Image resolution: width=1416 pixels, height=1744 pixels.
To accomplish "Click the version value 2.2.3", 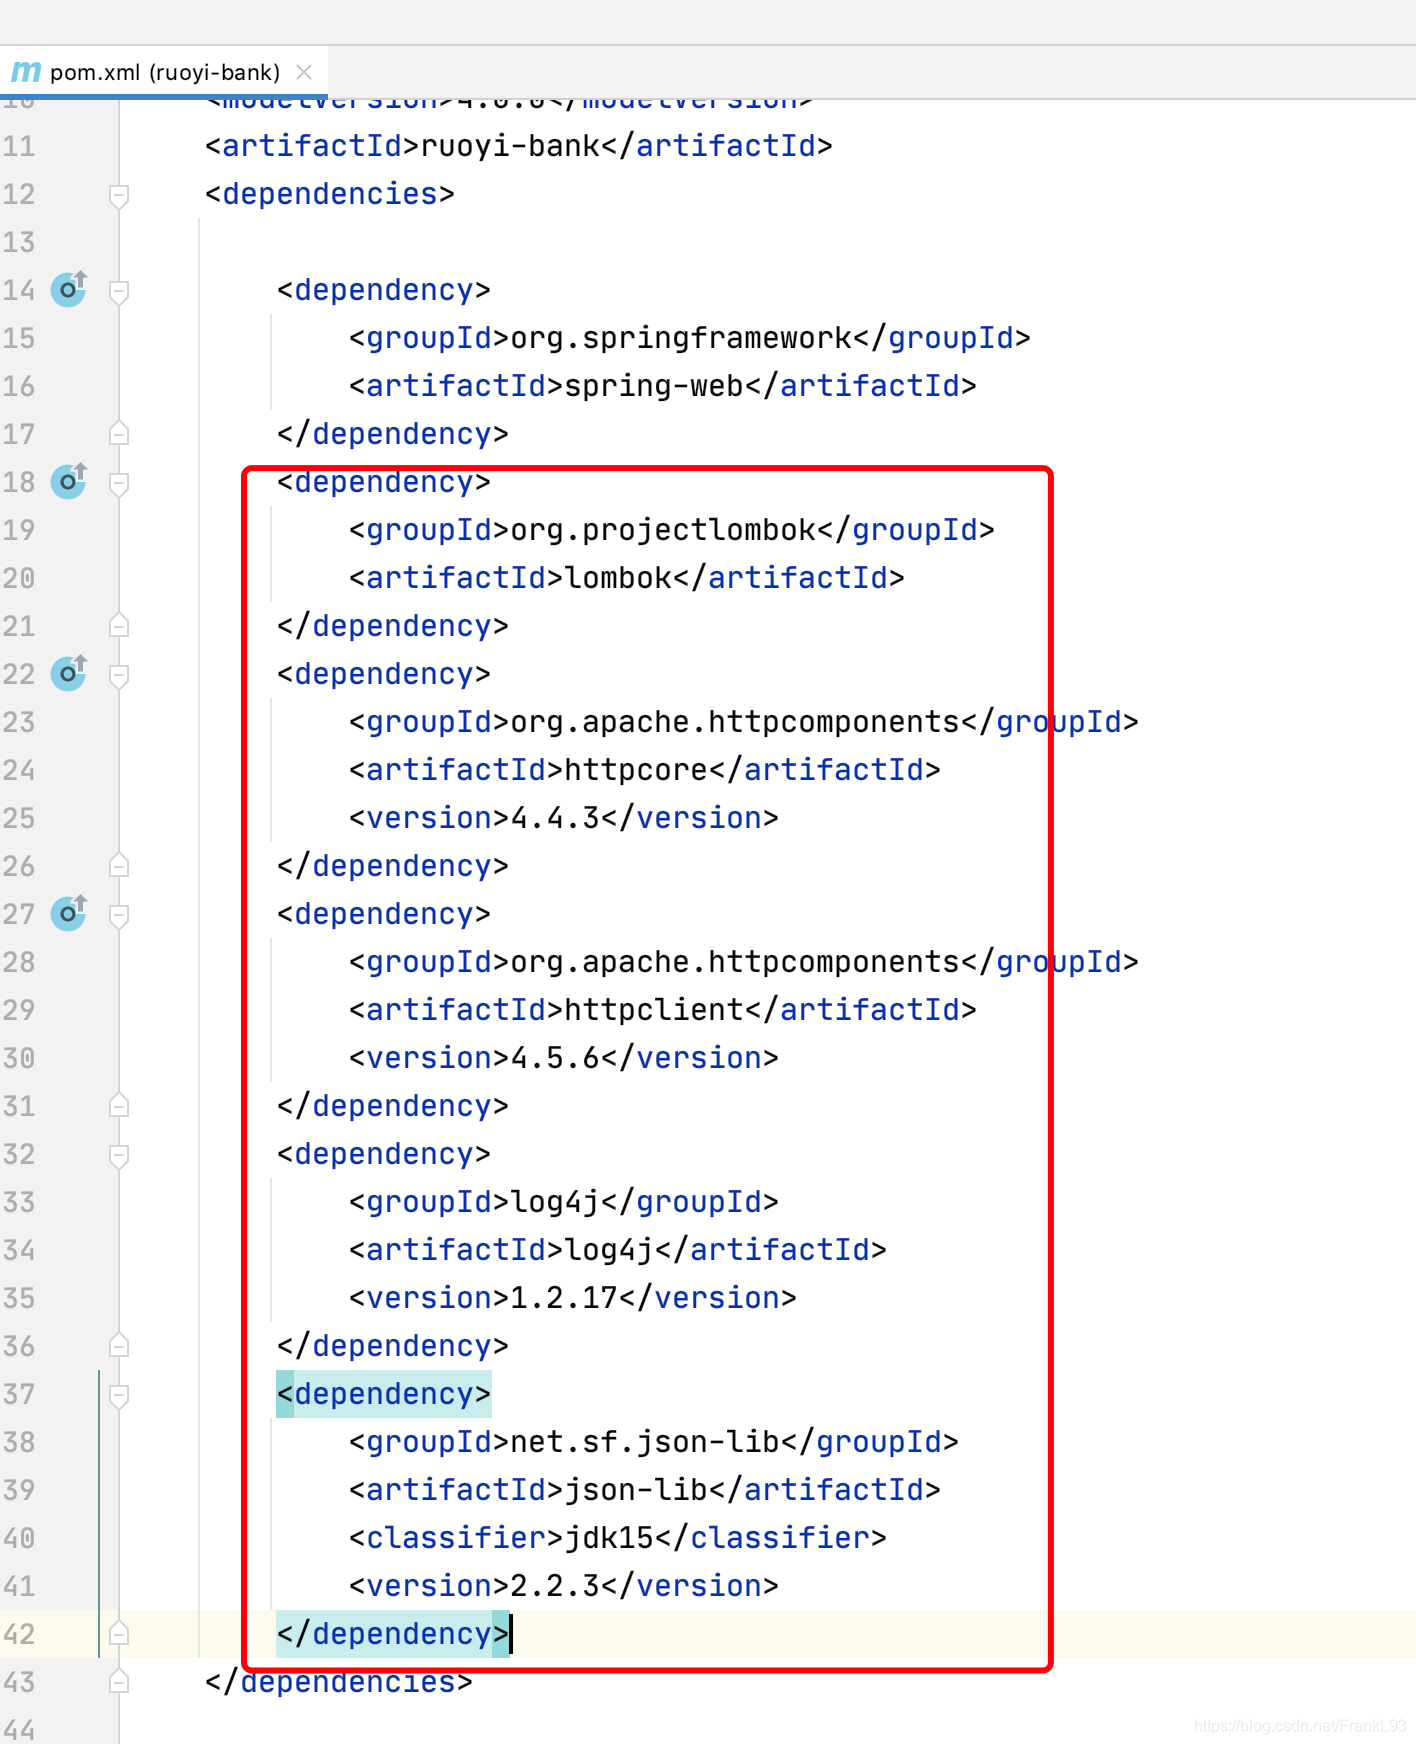I will [555, 1586].
